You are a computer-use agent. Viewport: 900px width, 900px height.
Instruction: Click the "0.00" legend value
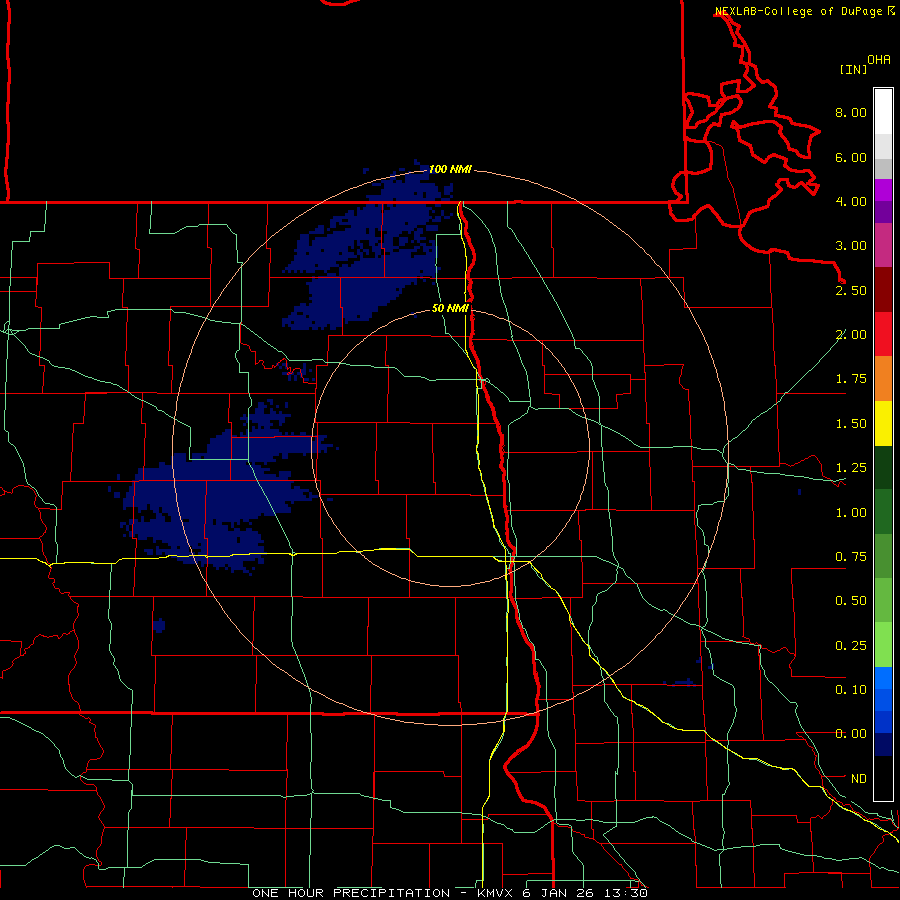[x=851, y=734]
